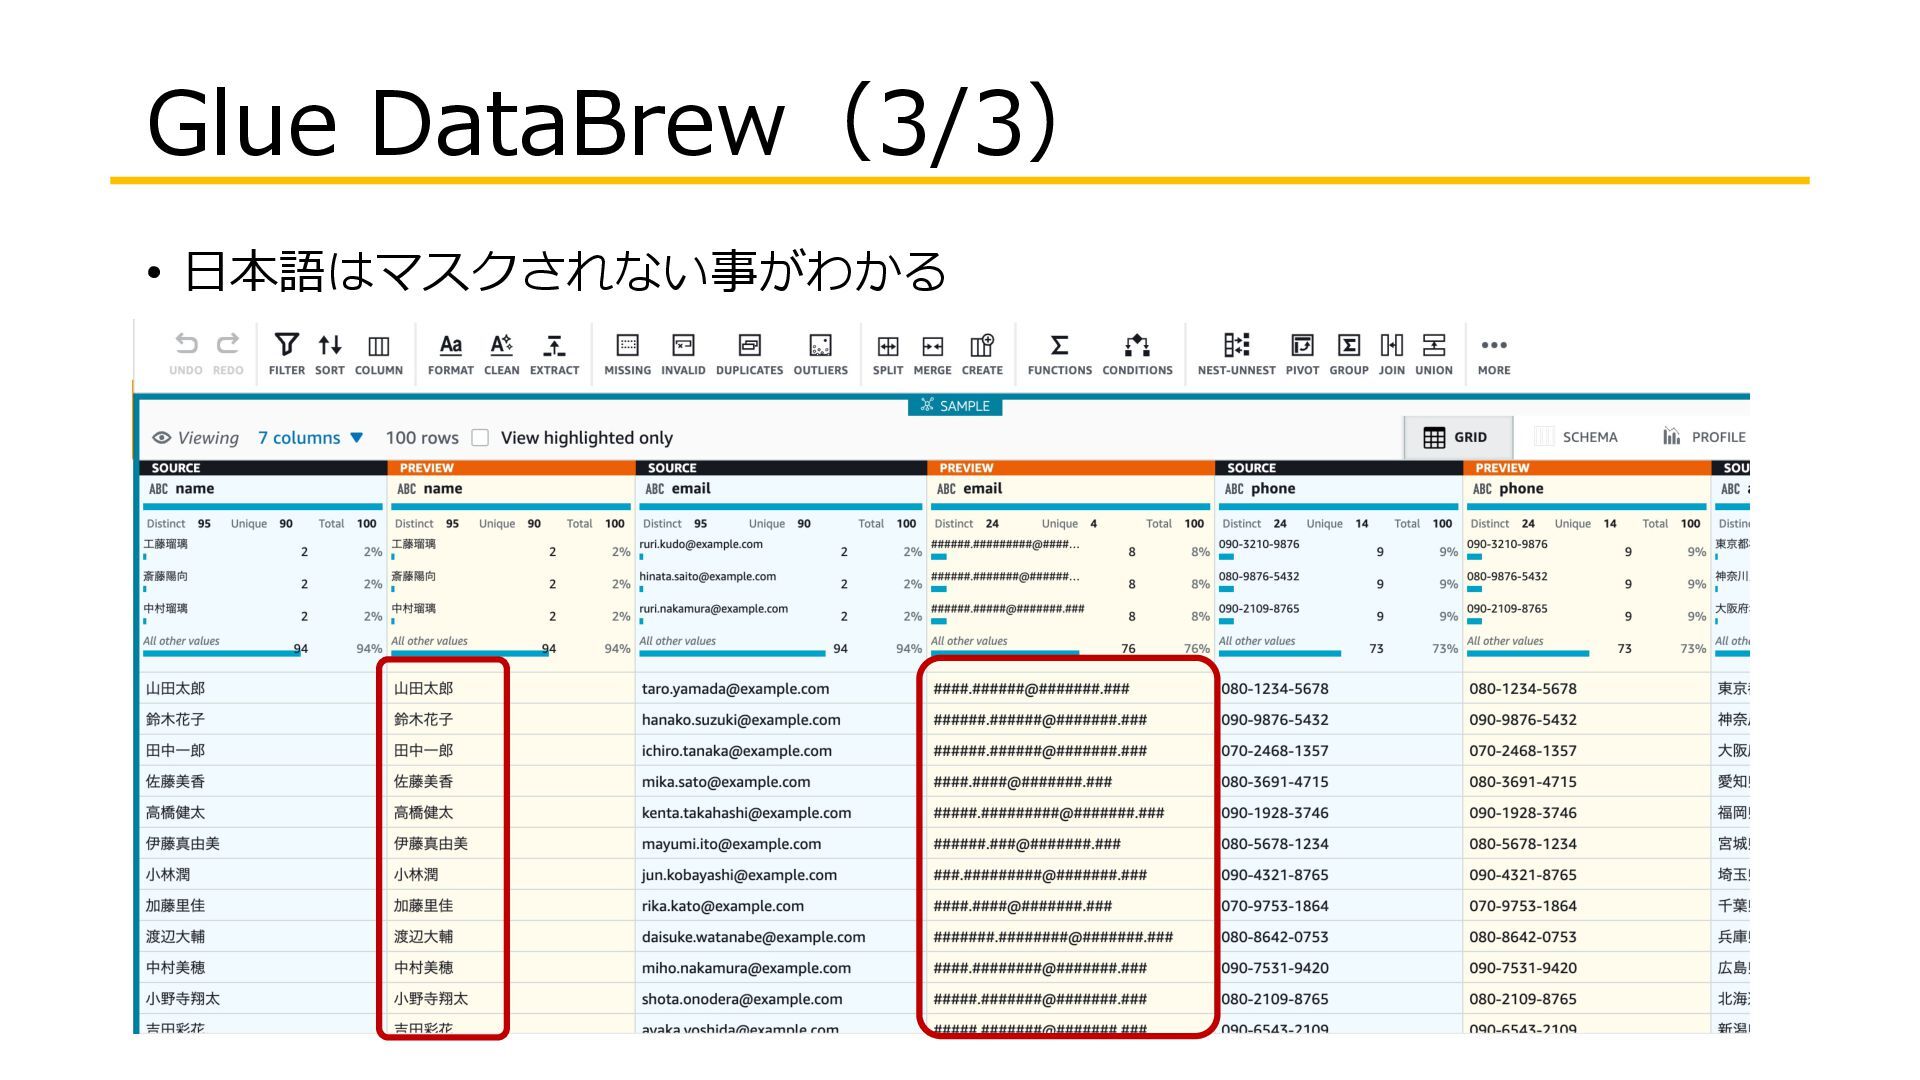1920x1080 pixels.
Task: Open the Pivot tool
Action: (1301, 346)
